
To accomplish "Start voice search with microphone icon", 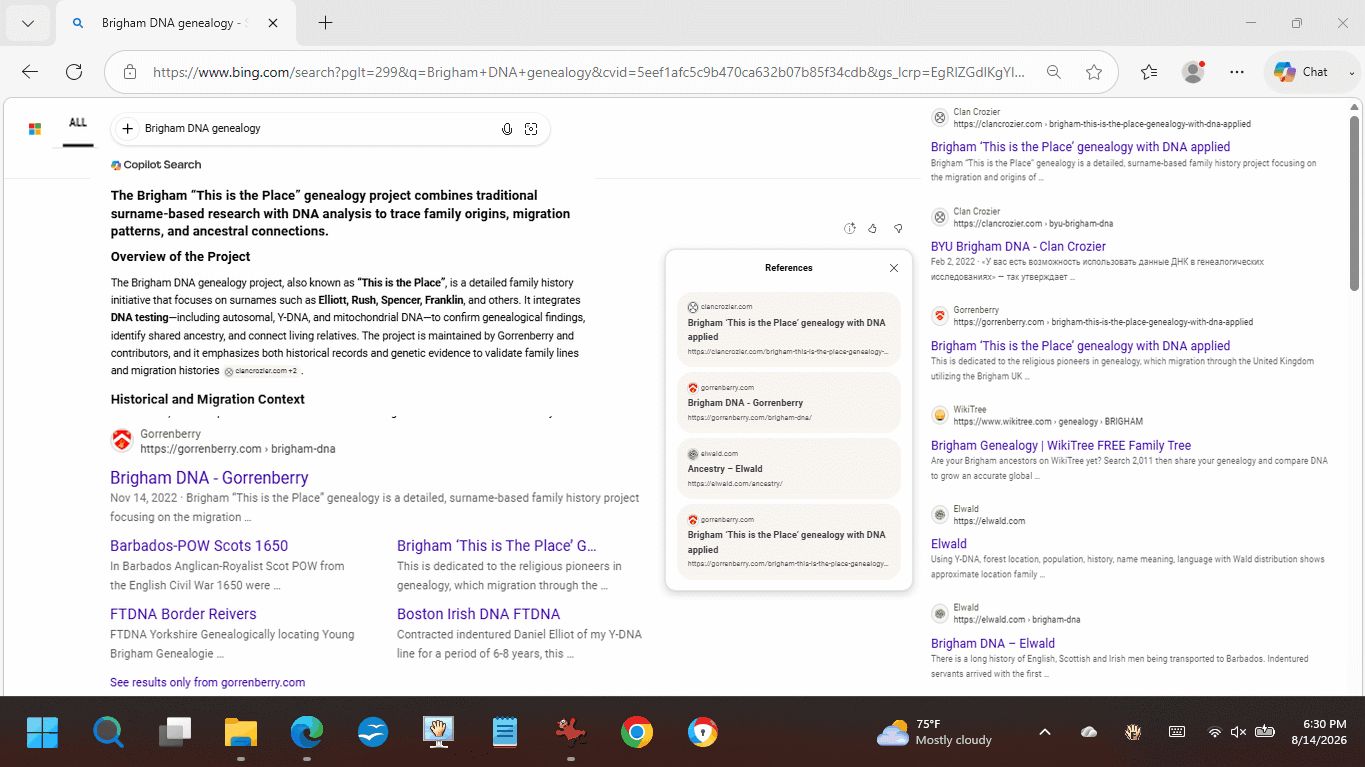I will [x=507, y=129].
